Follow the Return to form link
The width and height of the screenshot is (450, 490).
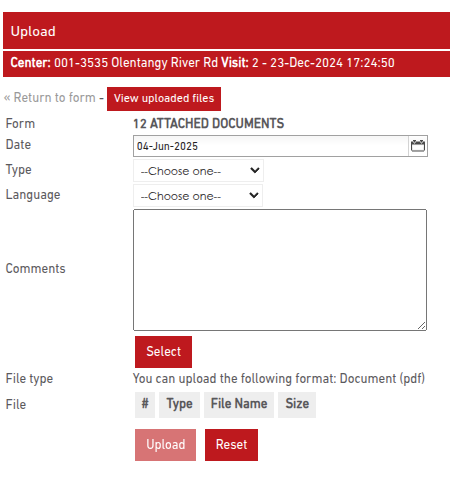click(50, 98)
